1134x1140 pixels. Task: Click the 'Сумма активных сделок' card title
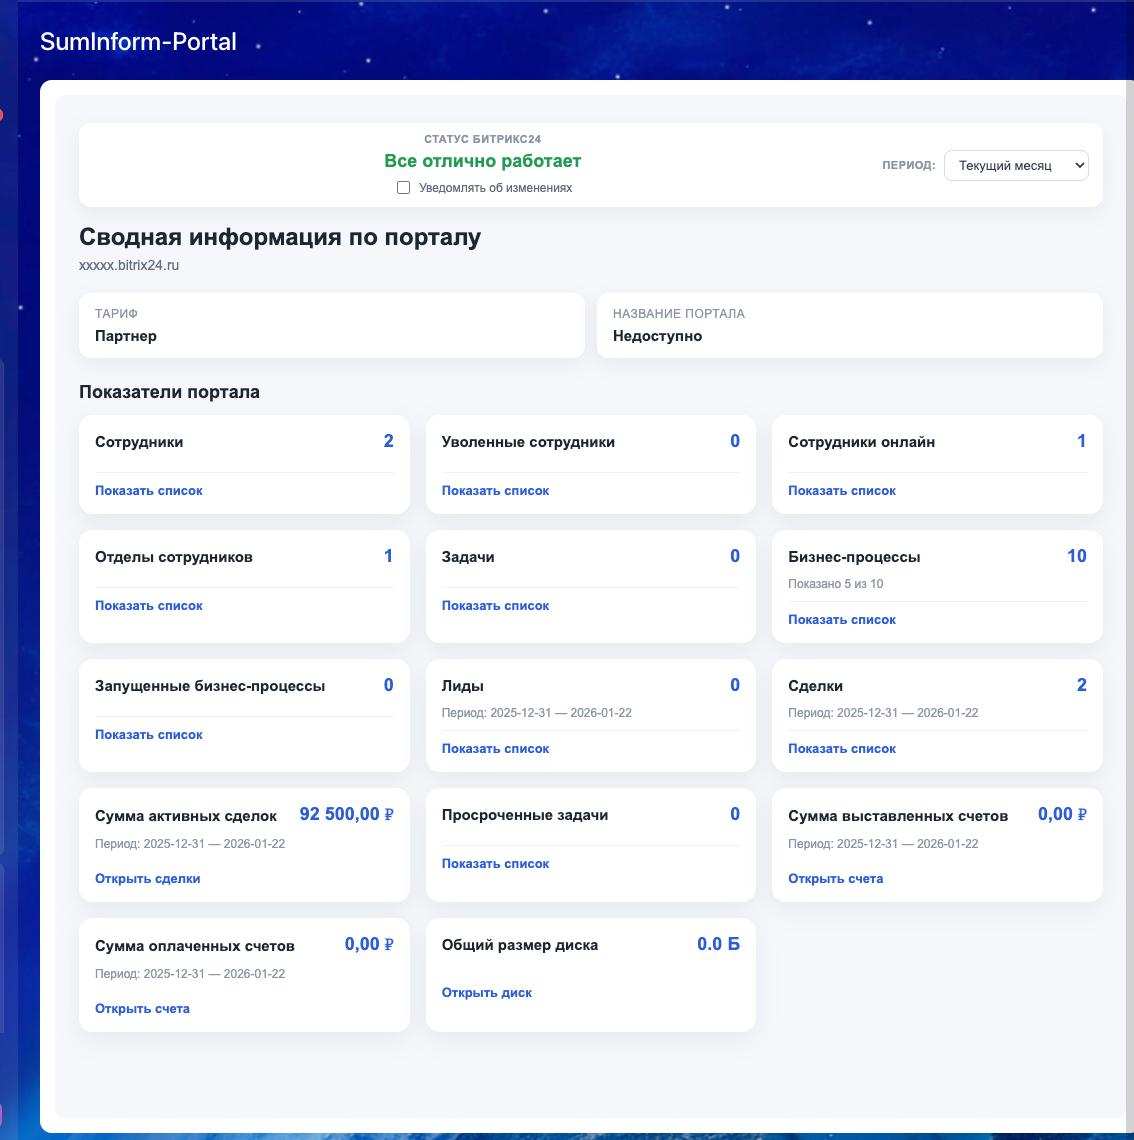[186, 816]
